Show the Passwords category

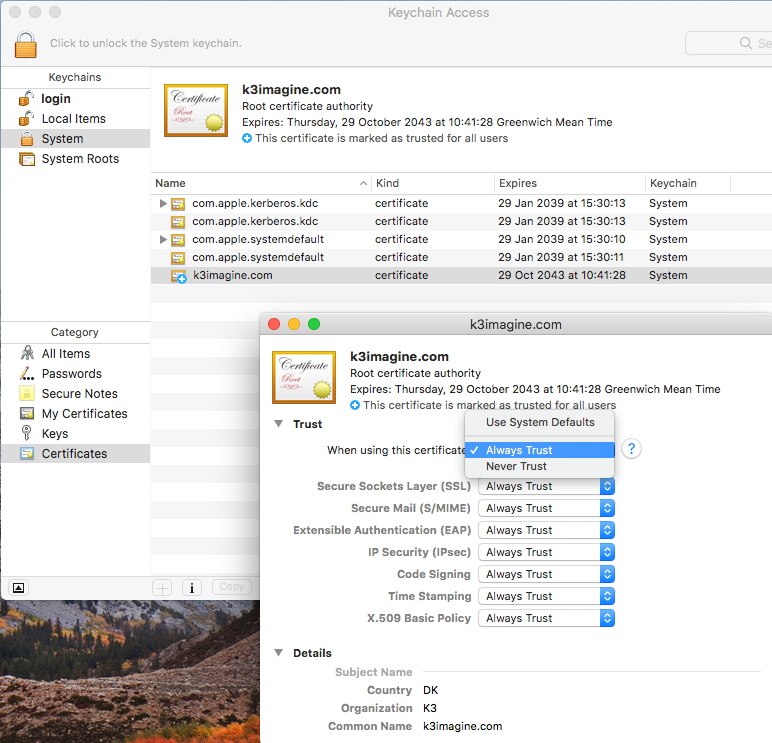click(71, 374)
